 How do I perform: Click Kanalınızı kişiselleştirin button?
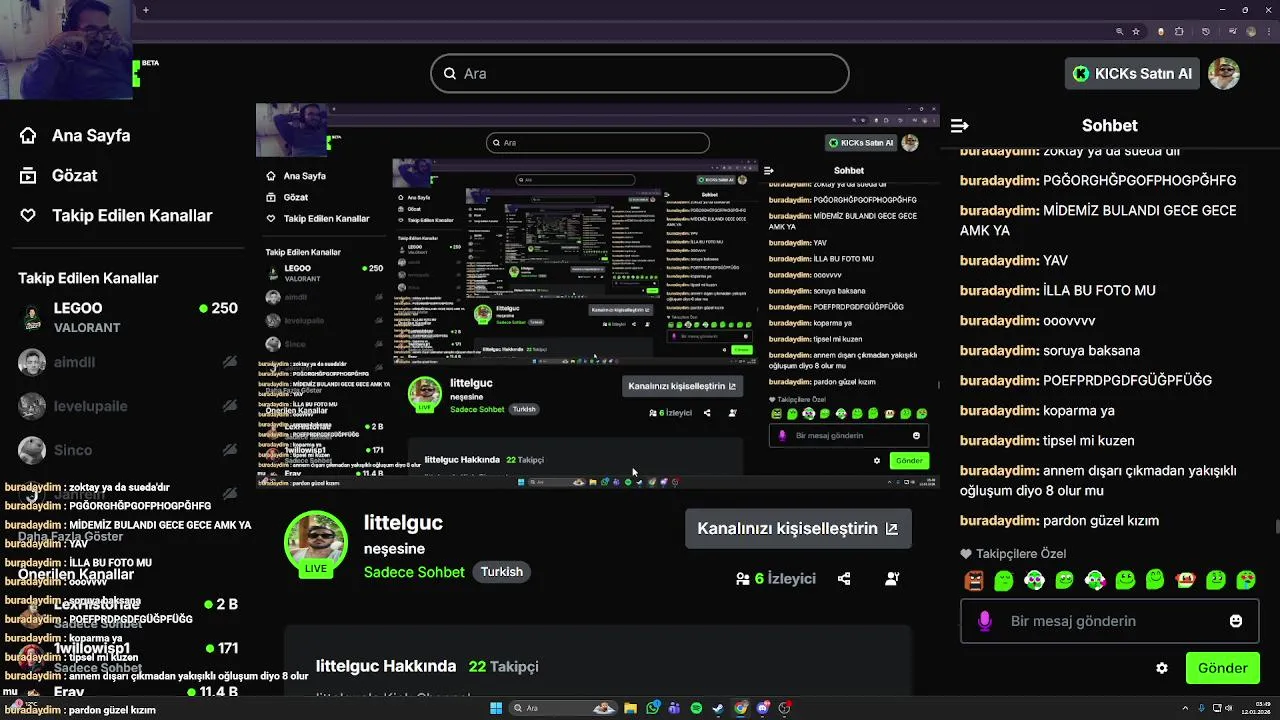tap(797, 528)
